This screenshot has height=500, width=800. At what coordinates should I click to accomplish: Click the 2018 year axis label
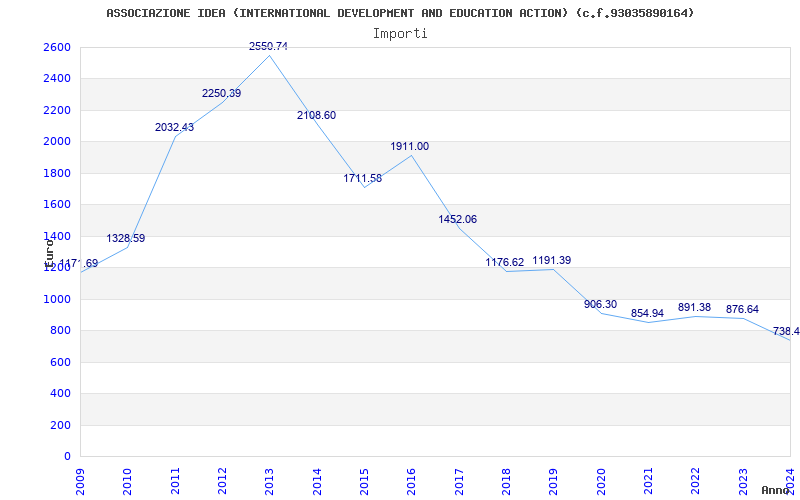coord(506,482)
